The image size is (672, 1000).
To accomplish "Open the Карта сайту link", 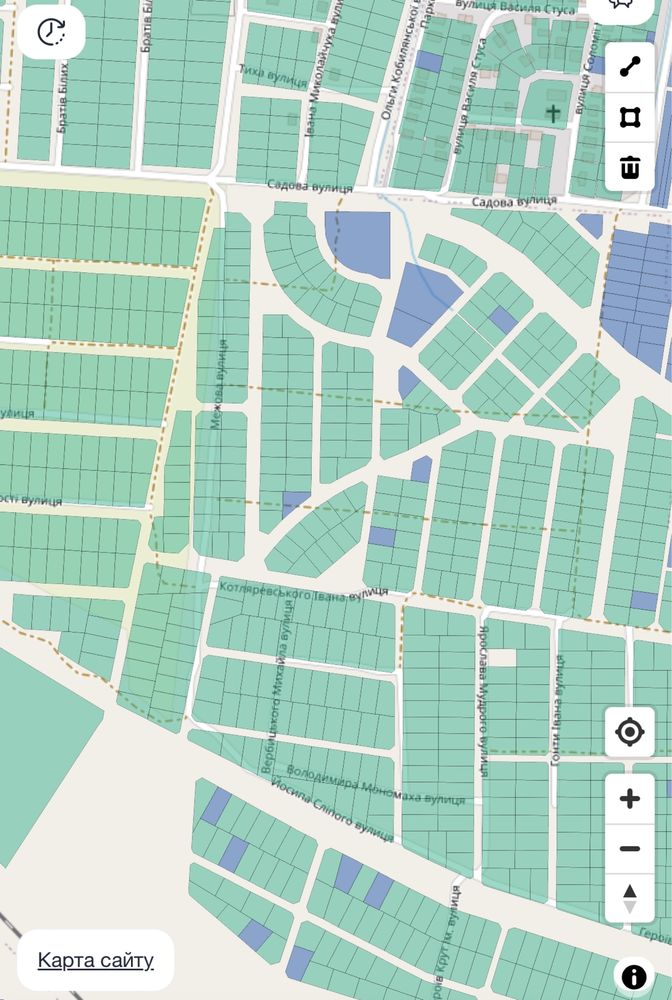I will tap(96, 960).
